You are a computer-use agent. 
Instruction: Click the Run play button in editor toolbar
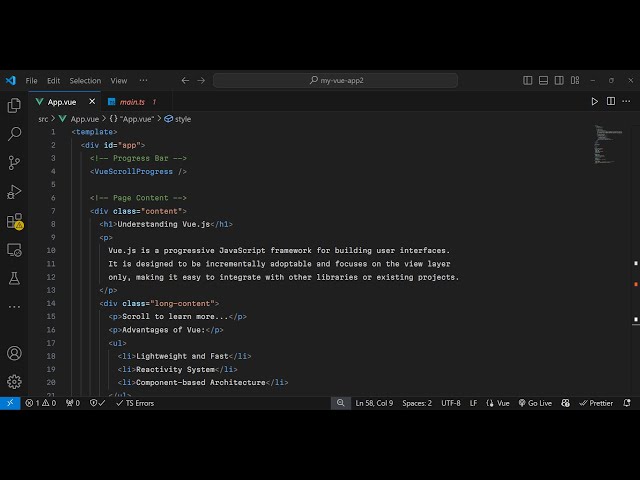coord(595,101)
